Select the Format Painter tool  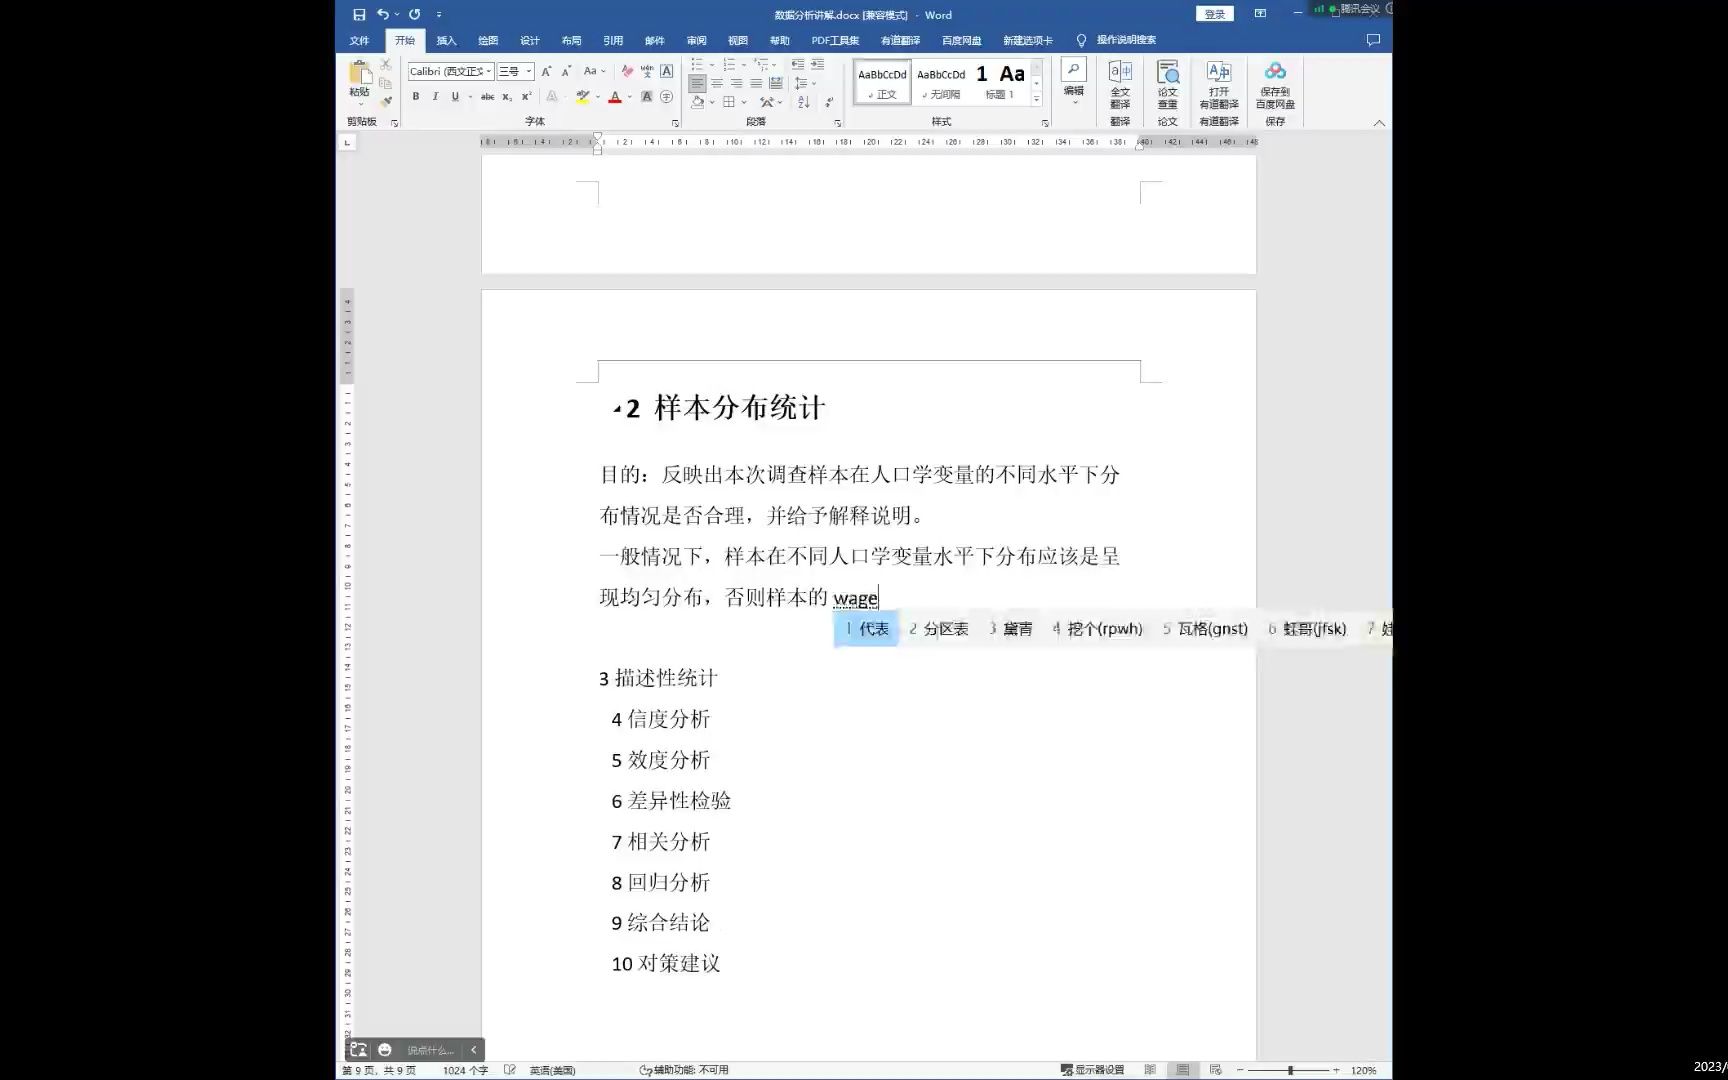coord(387,99)
